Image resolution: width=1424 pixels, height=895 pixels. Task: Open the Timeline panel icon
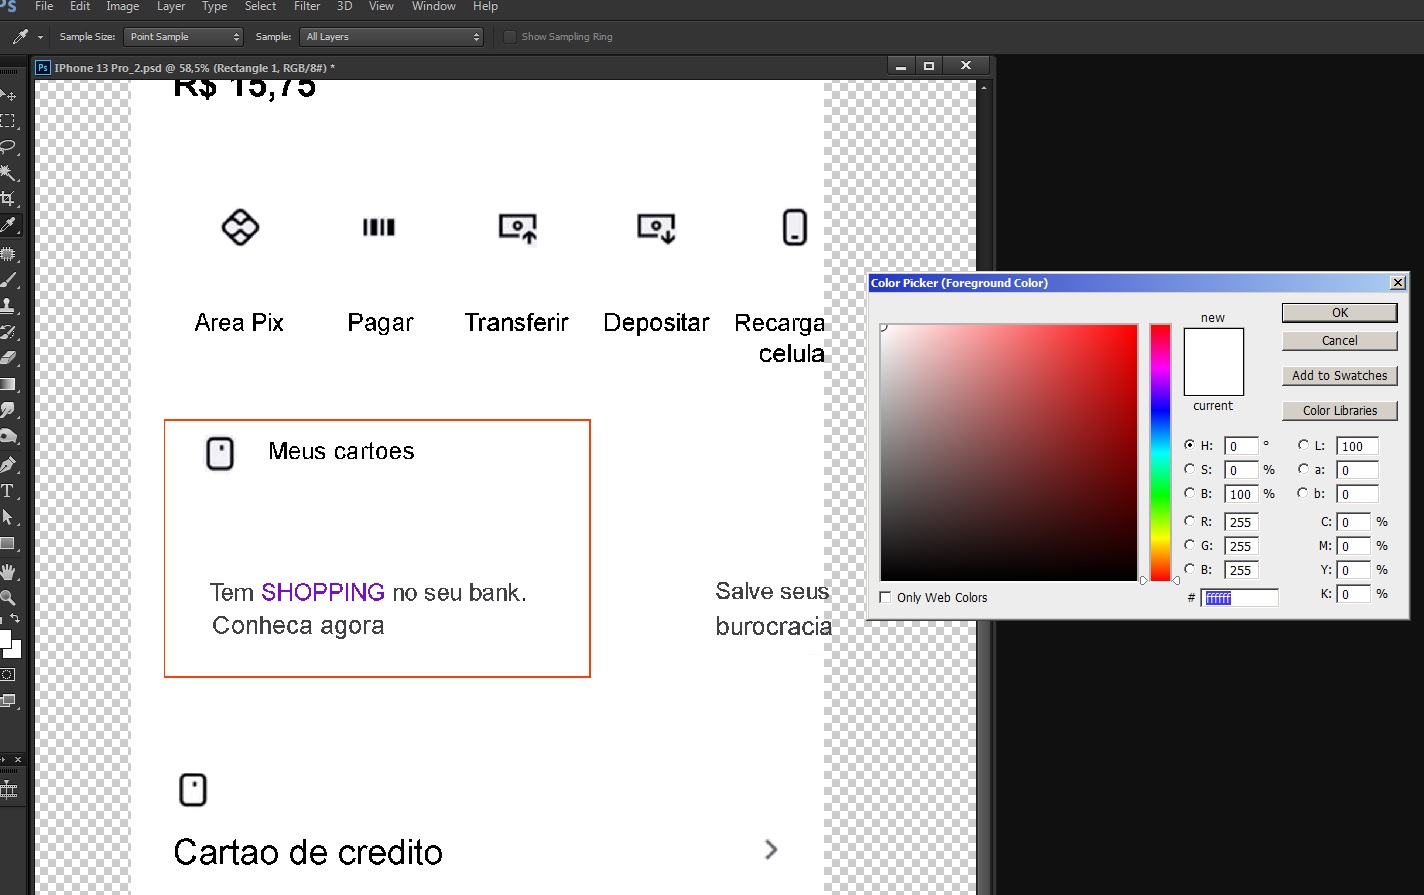point(9,790)
